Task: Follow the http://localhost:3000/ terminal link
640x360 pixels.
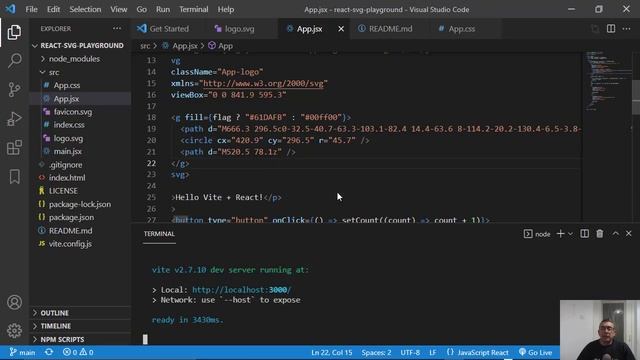Action: 241,290
